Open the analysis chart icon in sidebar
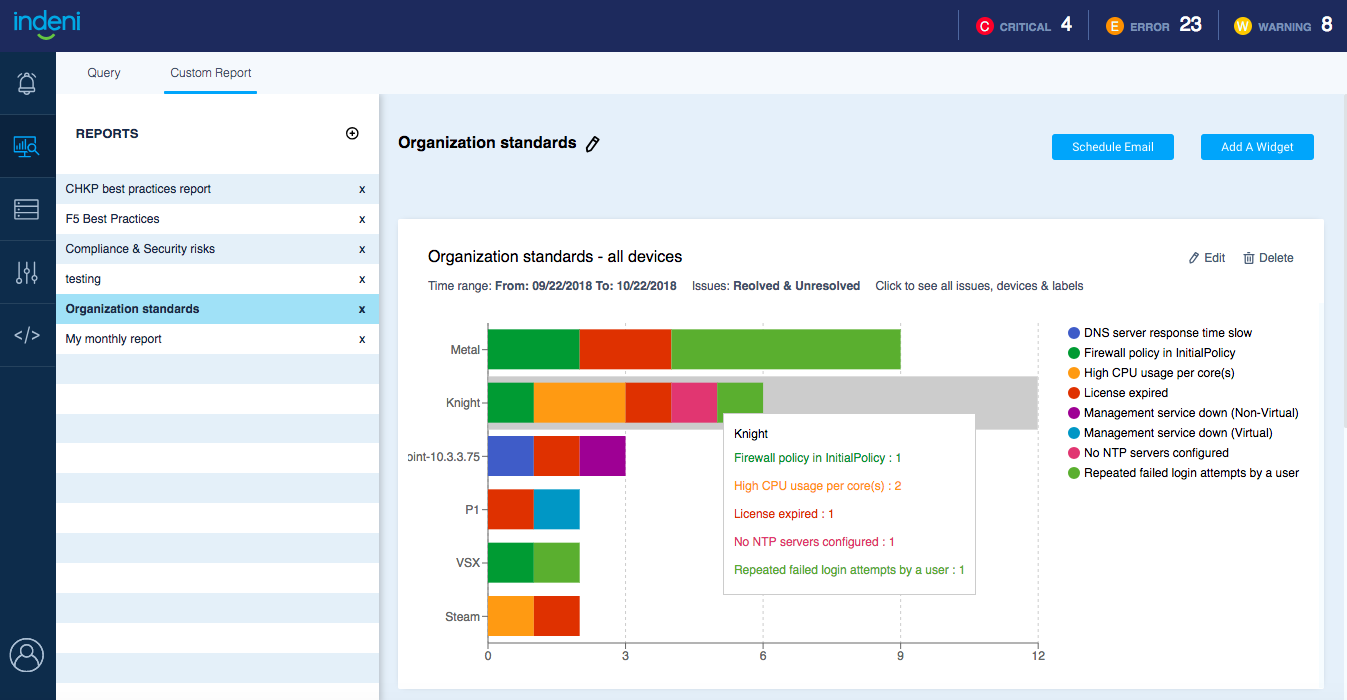 27,147
